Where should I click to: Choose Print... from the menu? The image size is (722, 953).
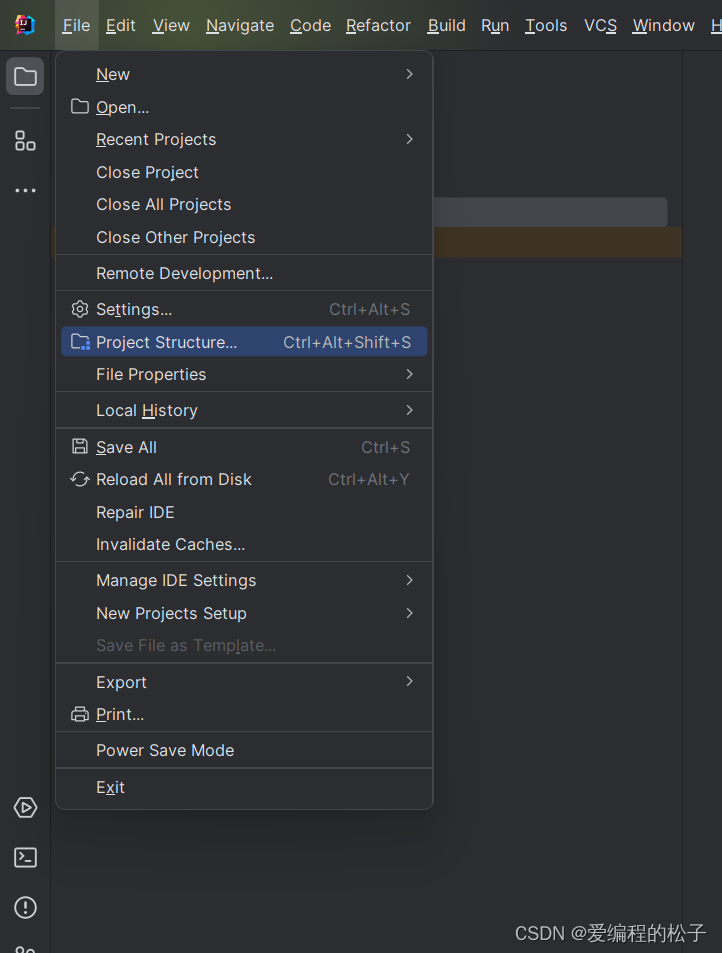pyautogui.click(x=244, y=714)
